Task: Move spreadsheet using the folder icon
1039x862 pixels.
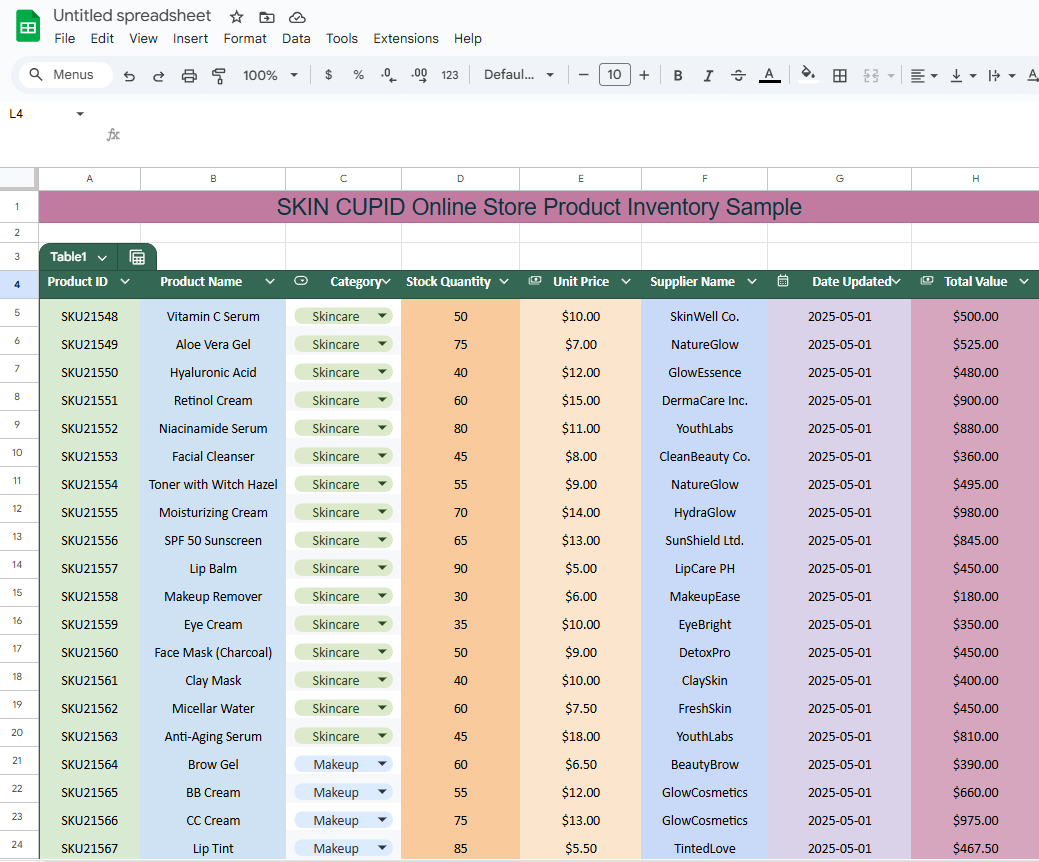Action: coord(266,17)
